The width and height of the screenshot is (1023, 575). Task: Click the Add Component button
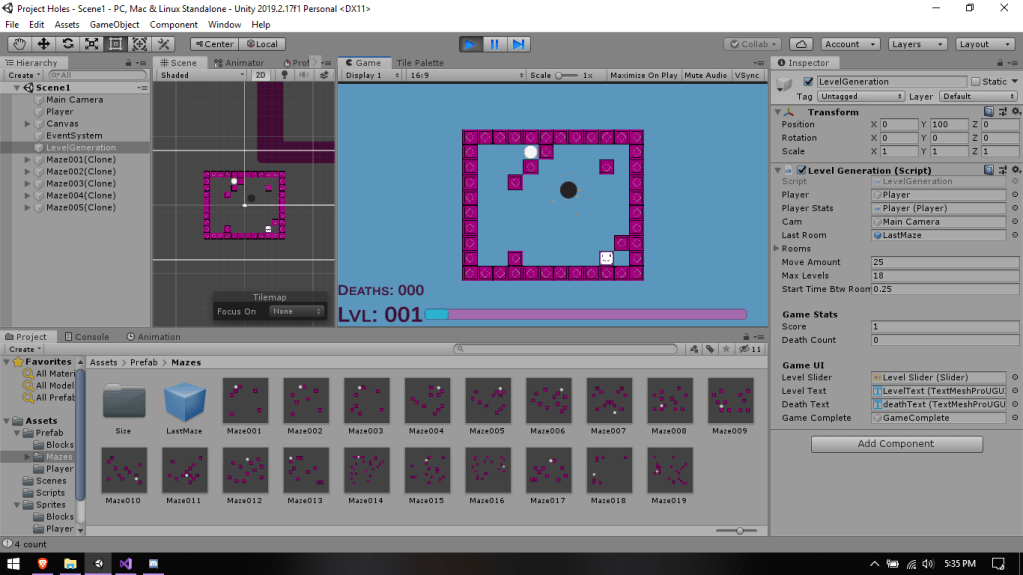pyautogui.click(x=896, y=444)
